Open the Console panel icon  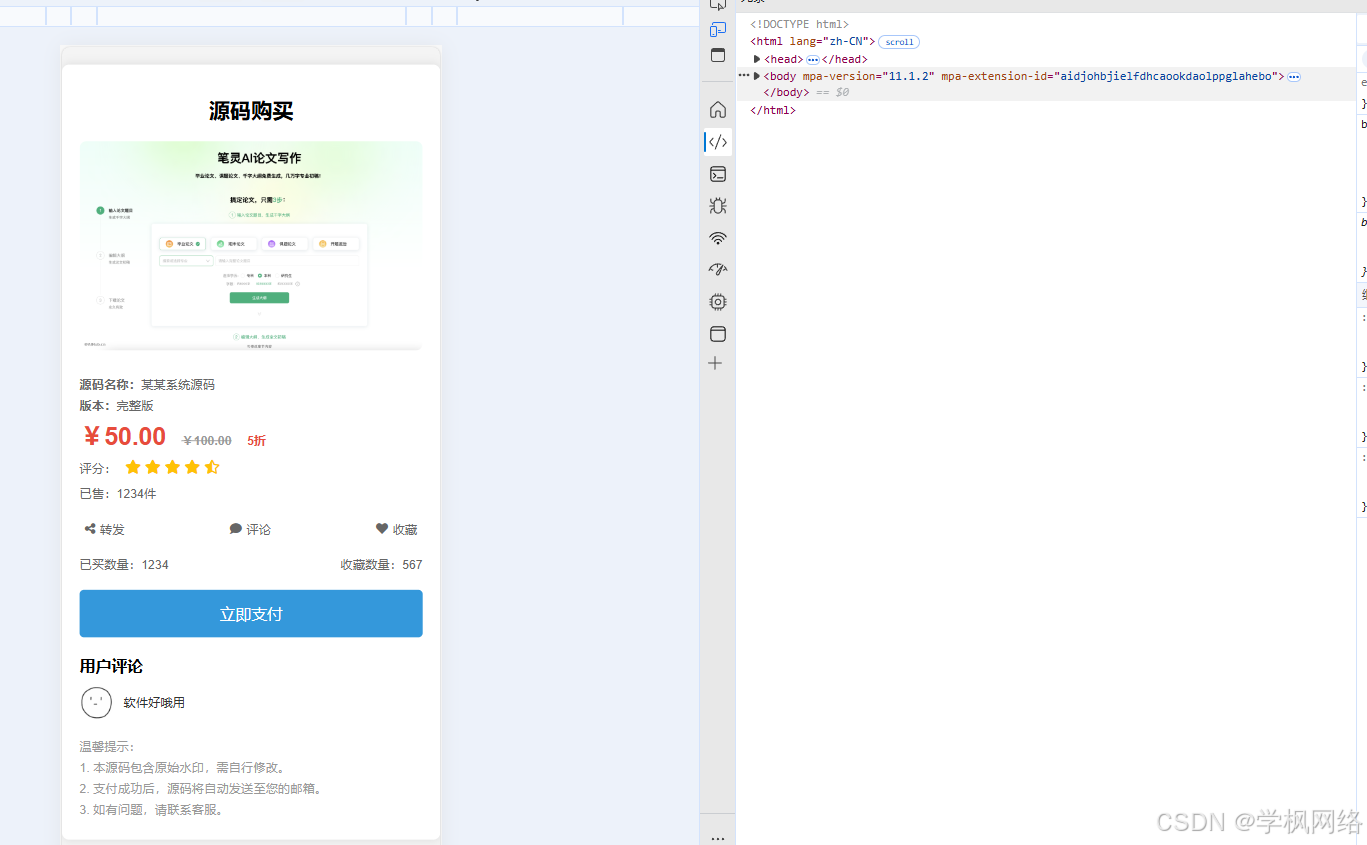coord(718,174)
